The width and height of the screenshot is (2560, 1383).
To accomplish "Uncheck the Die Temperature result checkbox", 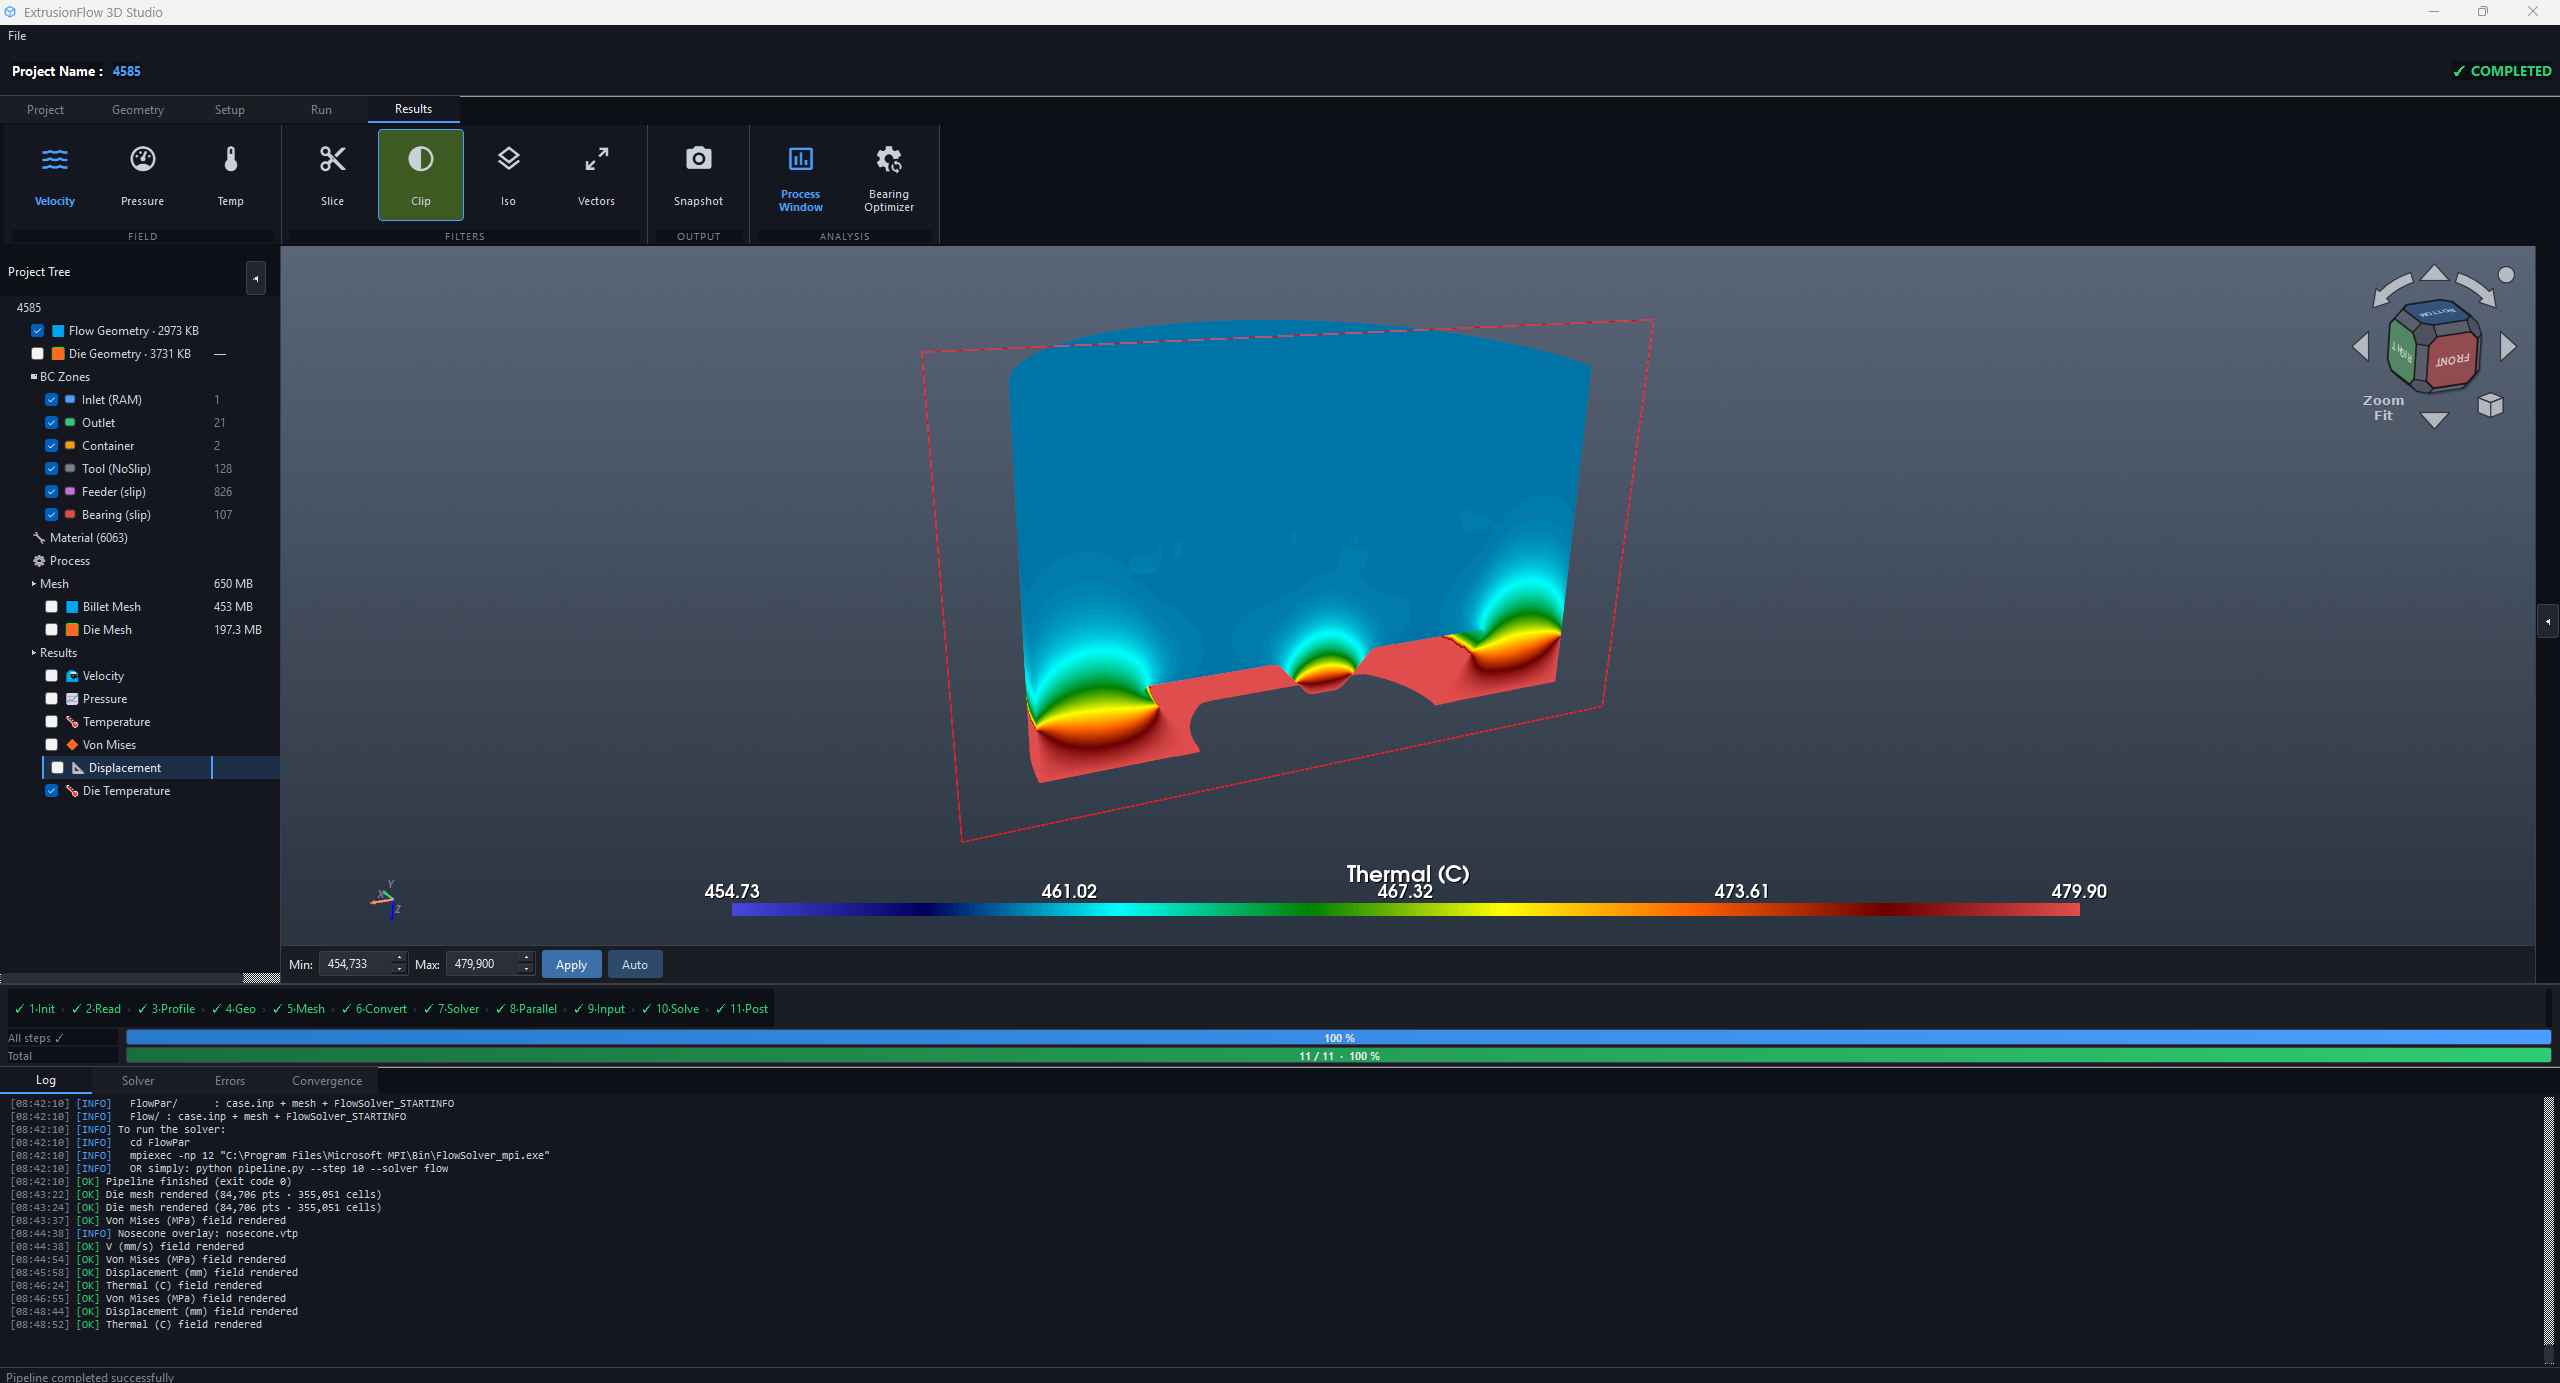I will 52,791.
